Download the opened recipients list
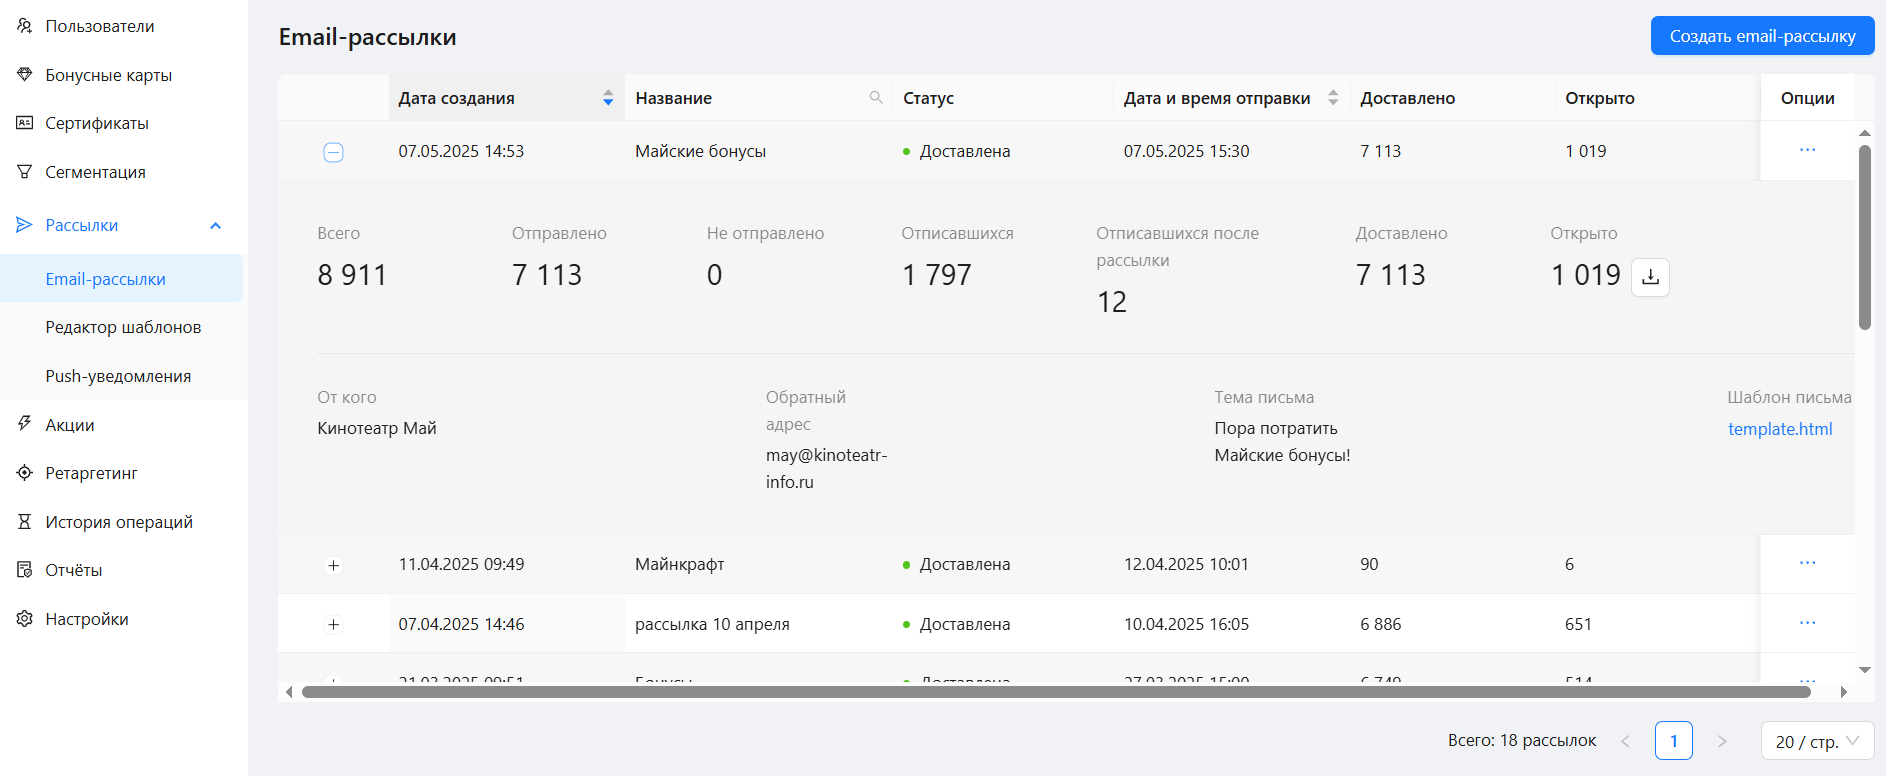The image size is (1886, 776). (x=1650, y=277)
